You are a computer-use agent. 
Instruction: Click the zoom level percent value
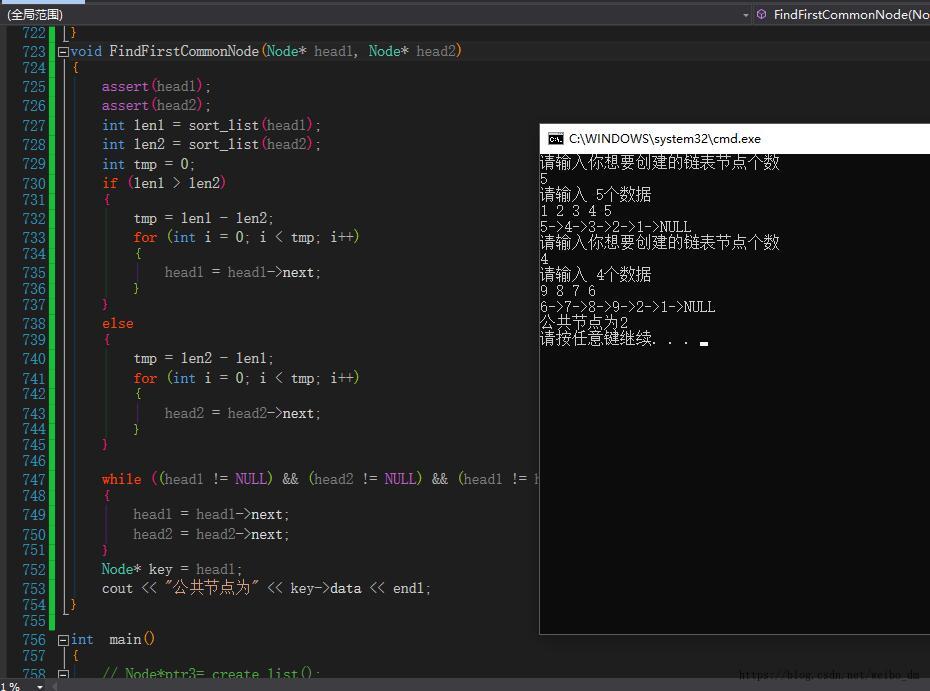coord(10,686)
